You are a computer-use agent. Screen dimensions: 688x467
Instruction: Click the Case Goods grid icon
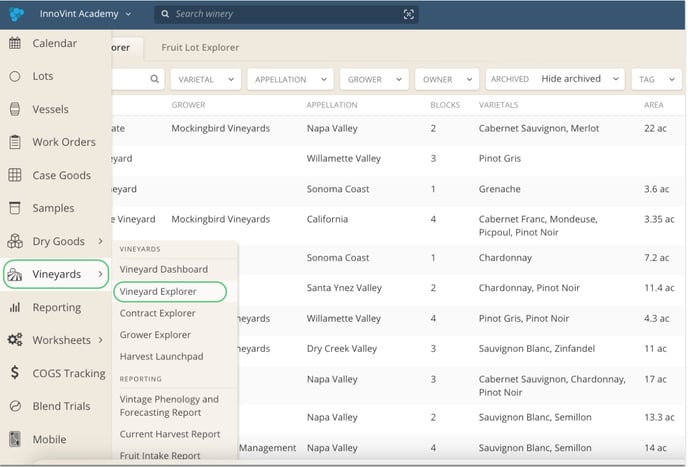click(15, 175)
